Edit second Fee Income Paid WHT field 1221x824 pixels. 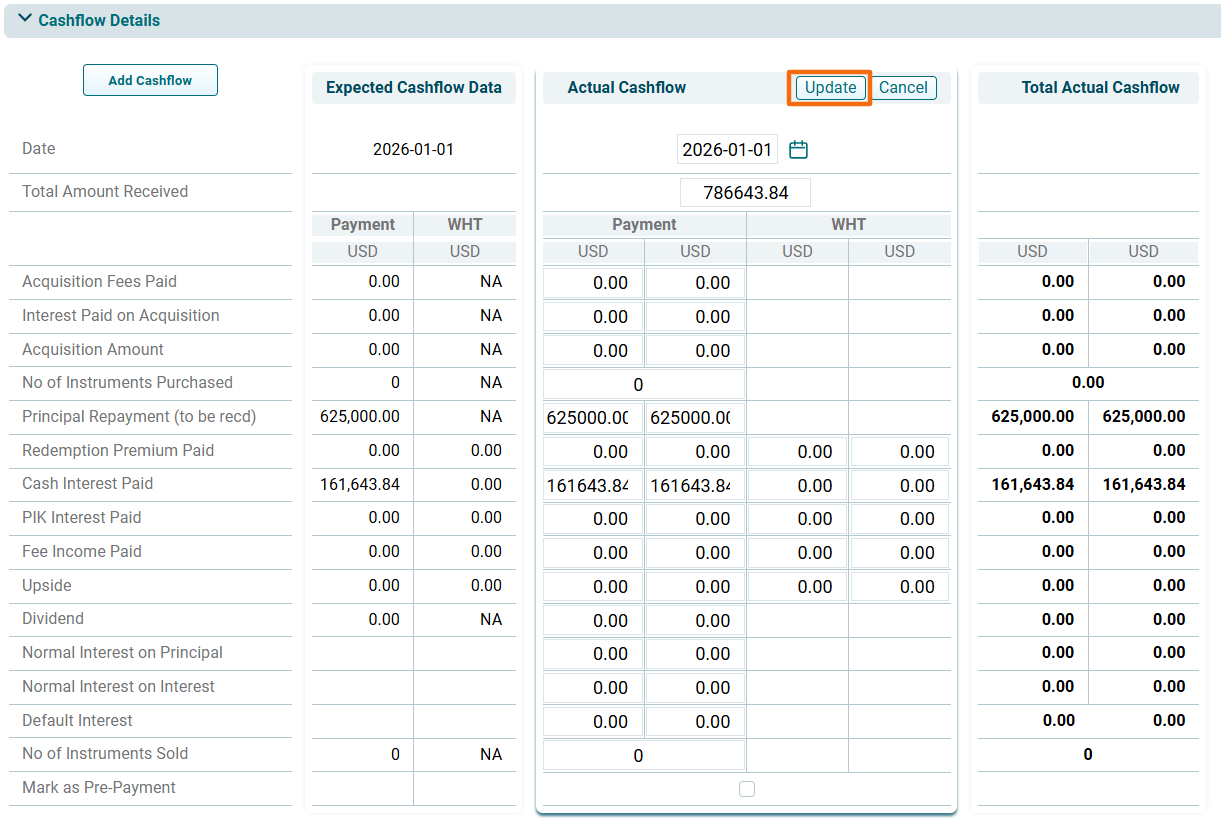[899, 553]
